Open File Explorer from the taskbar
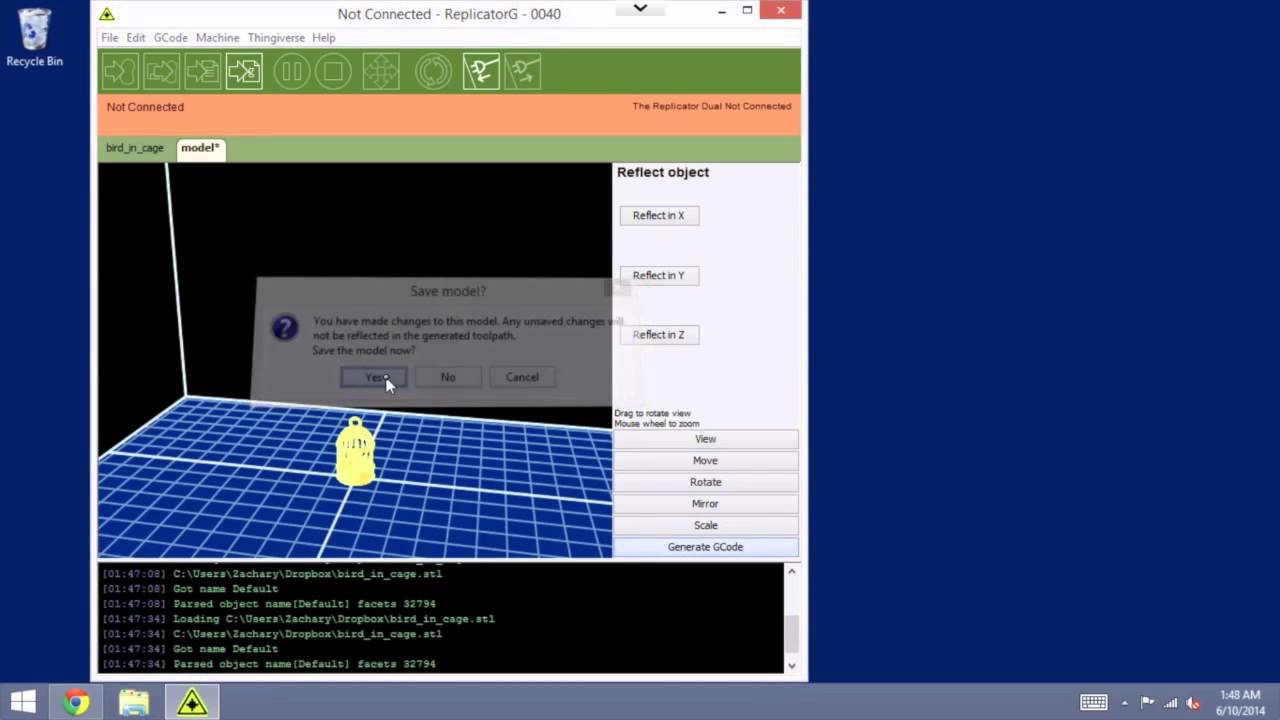Screen dimensions: 1280x720 [134, 702]
